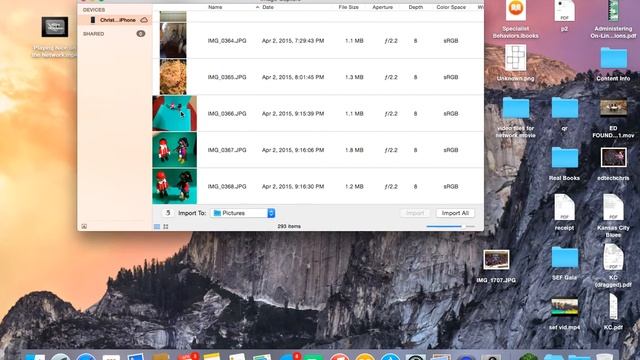This screenshot has height=360, width=640.
Task: Select the IMG_0366.JPG thumbnail
Action: pos(174,113)
